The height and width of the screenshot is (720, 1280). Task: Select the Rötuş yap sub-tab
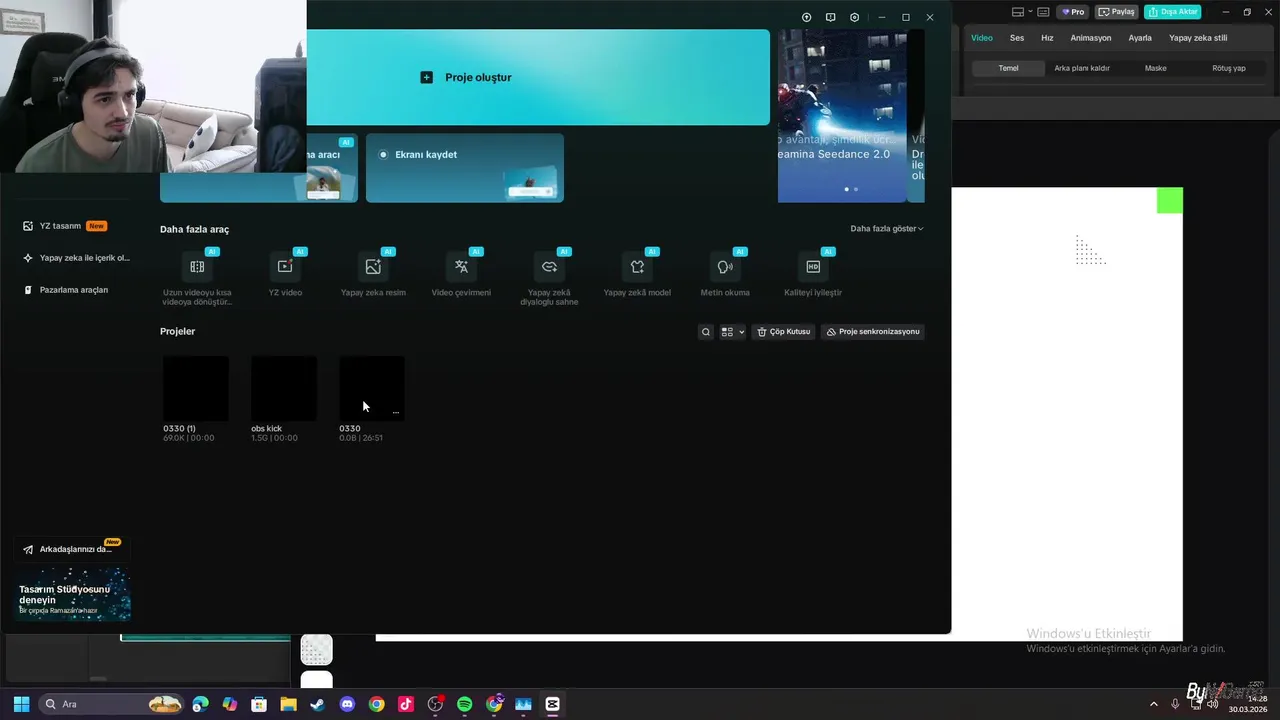click(x=1229, y=68)
